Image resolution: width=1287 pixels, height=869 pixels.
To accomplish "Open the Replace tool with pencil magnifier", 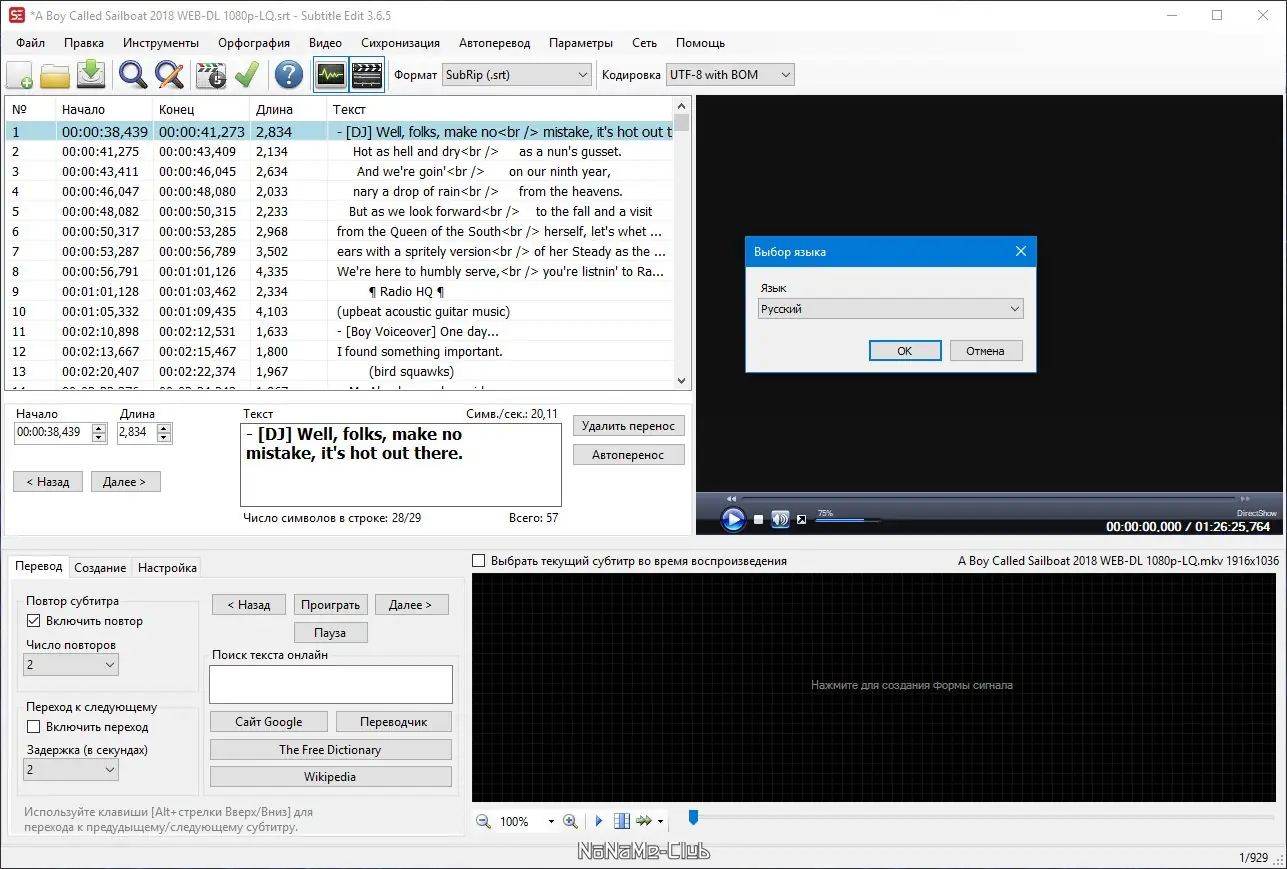I will [x=169, y=75].
